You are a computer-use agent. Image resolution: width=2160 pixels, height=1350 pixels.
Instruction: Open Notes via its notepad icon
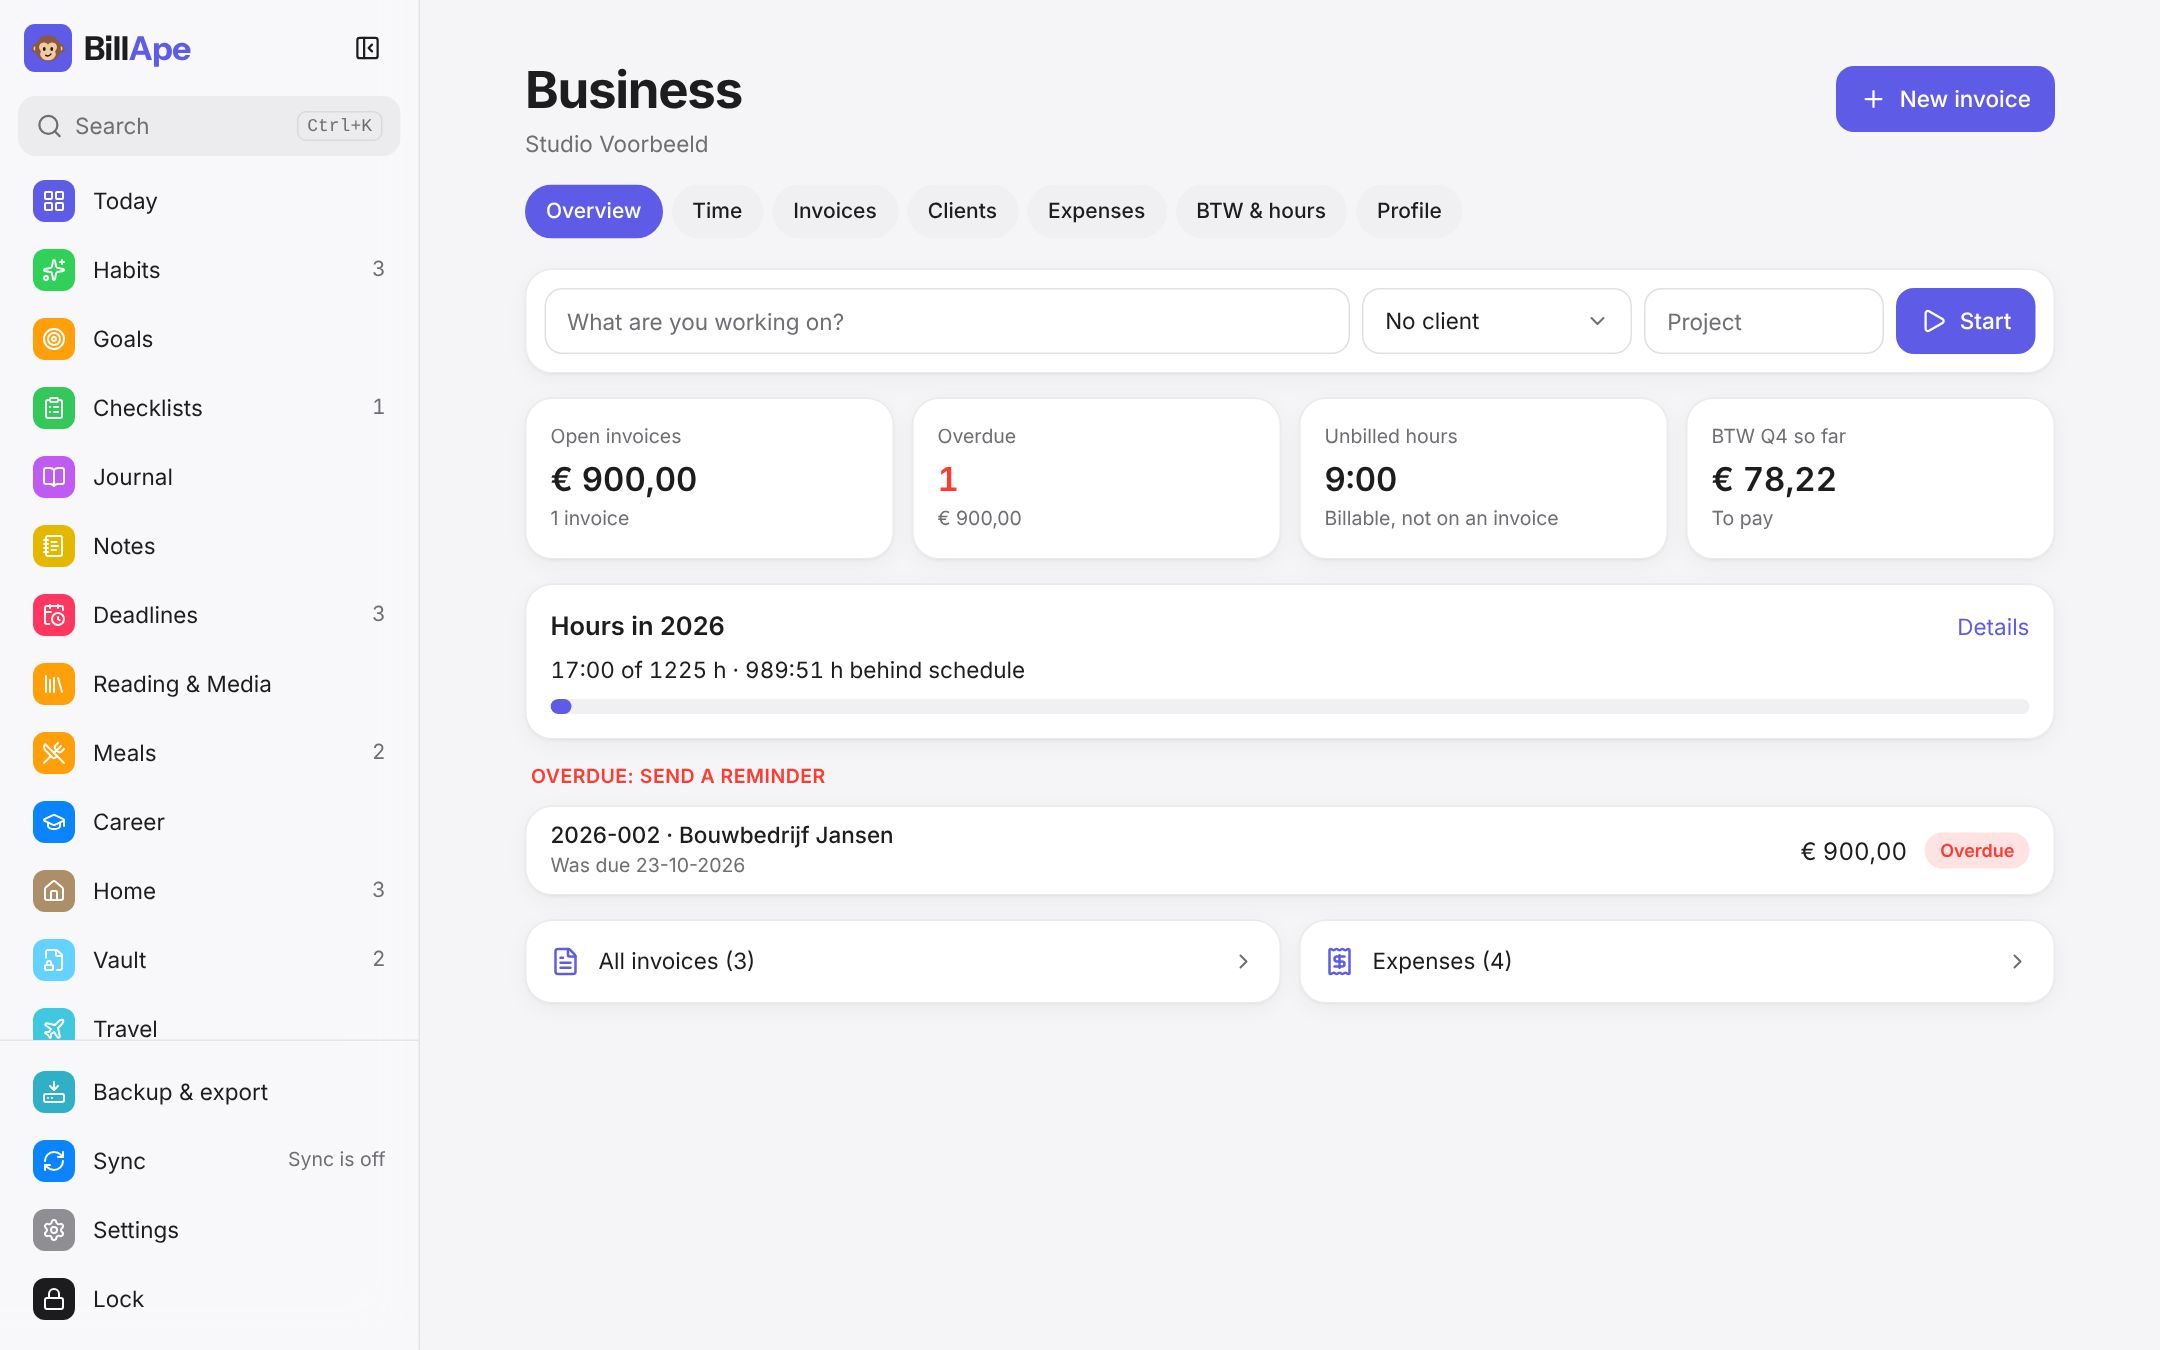[54, 546]
